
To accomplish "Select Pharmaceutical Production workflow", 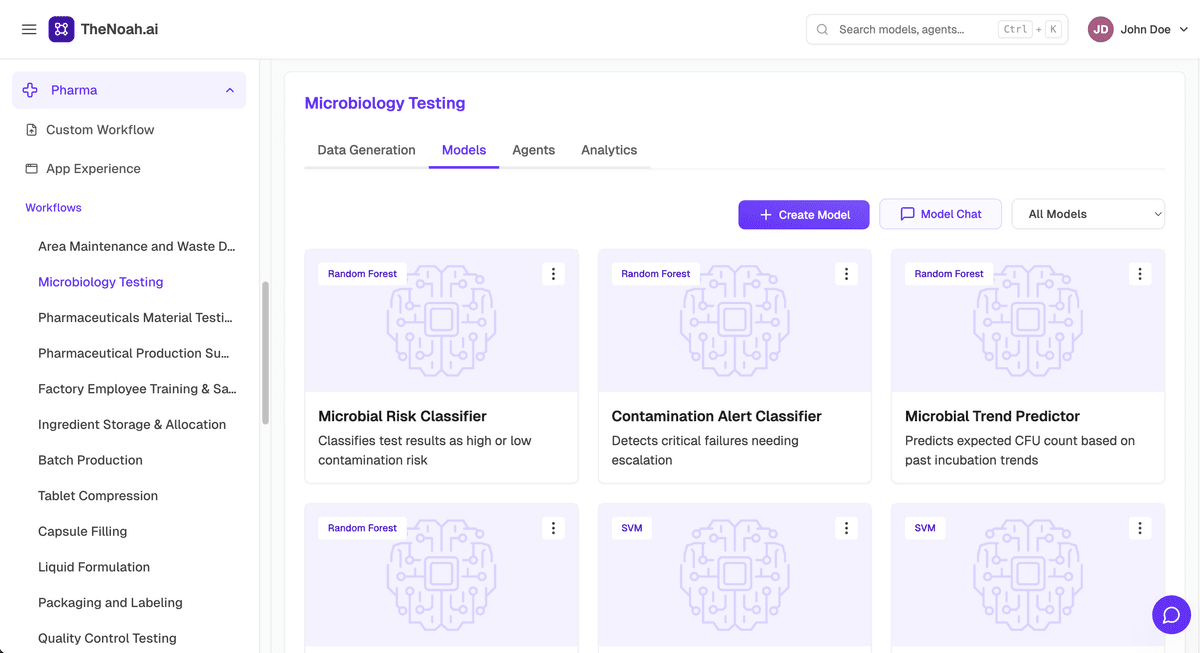I will pyautogui.click(x=134, y=353).
